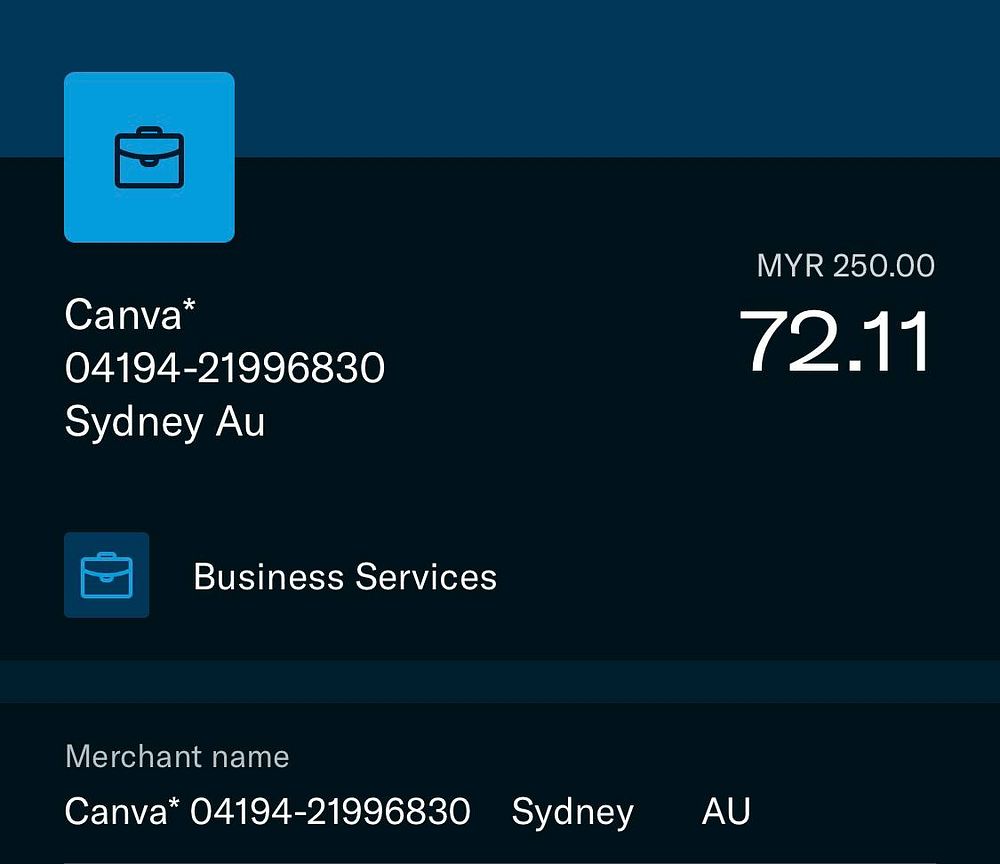Click the Canva* text in merchant name row
Image resolution: width=1000 pixels, height=864 pixels.
pyautogui.click(x=122, y=811)
